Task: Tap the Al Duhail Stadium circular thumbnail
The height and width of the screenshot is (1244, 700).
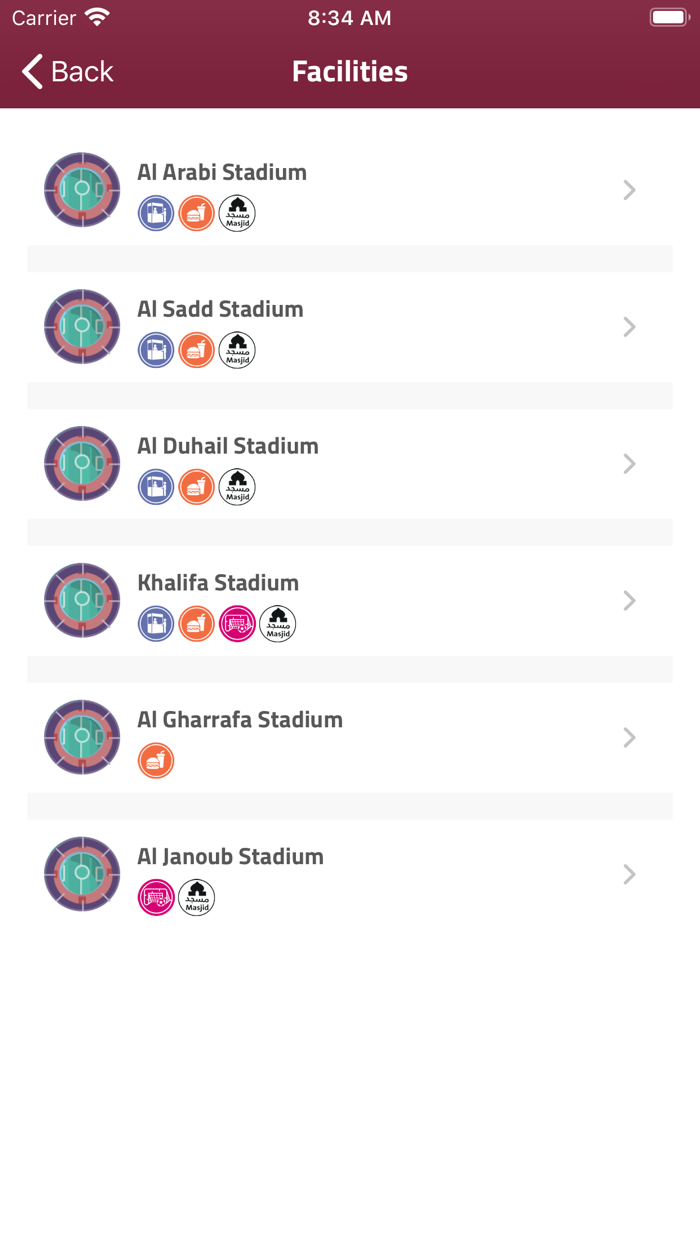Action: (81, 463)
